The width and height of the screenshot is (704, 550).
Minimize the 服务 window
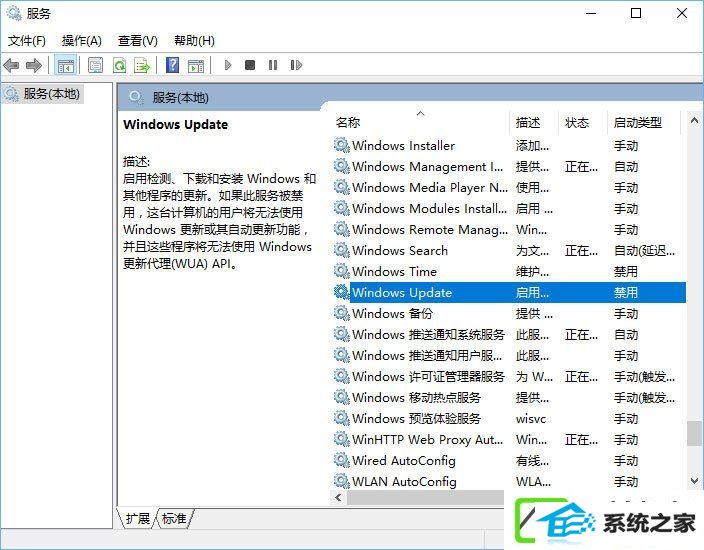[591, 13]
